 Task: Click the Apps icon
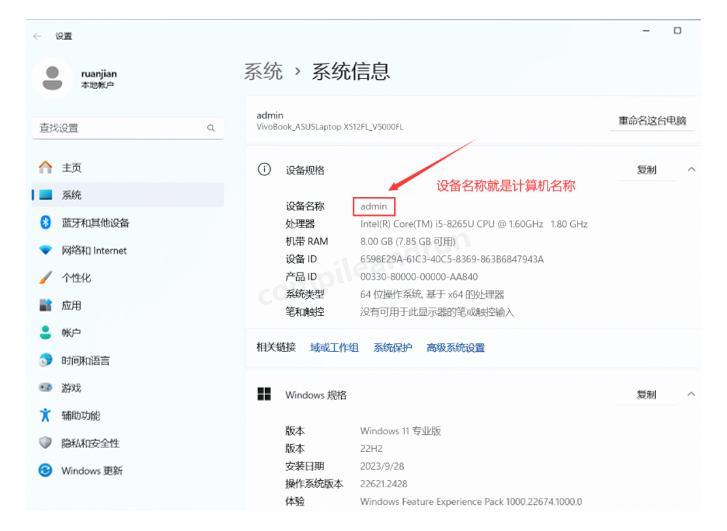(45, 305)
